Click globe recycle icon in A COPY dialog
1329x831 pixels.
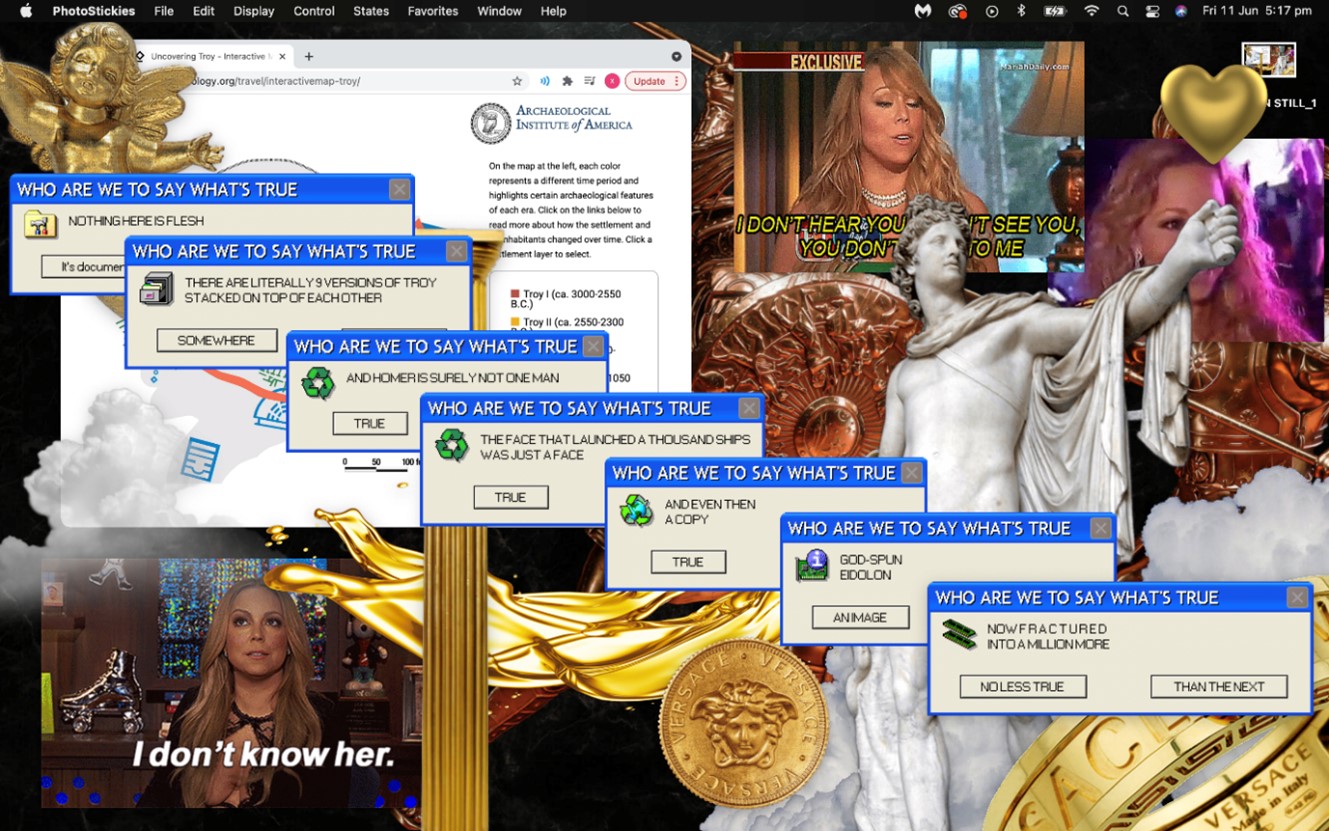pyautogui.click(x=636, y=510)
